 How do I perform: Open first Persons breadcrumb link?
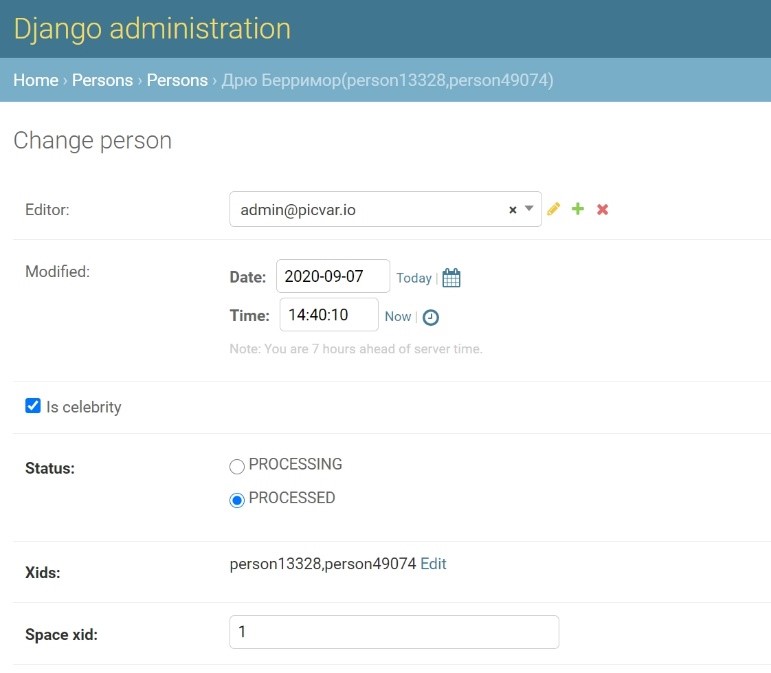coord(102,80)
